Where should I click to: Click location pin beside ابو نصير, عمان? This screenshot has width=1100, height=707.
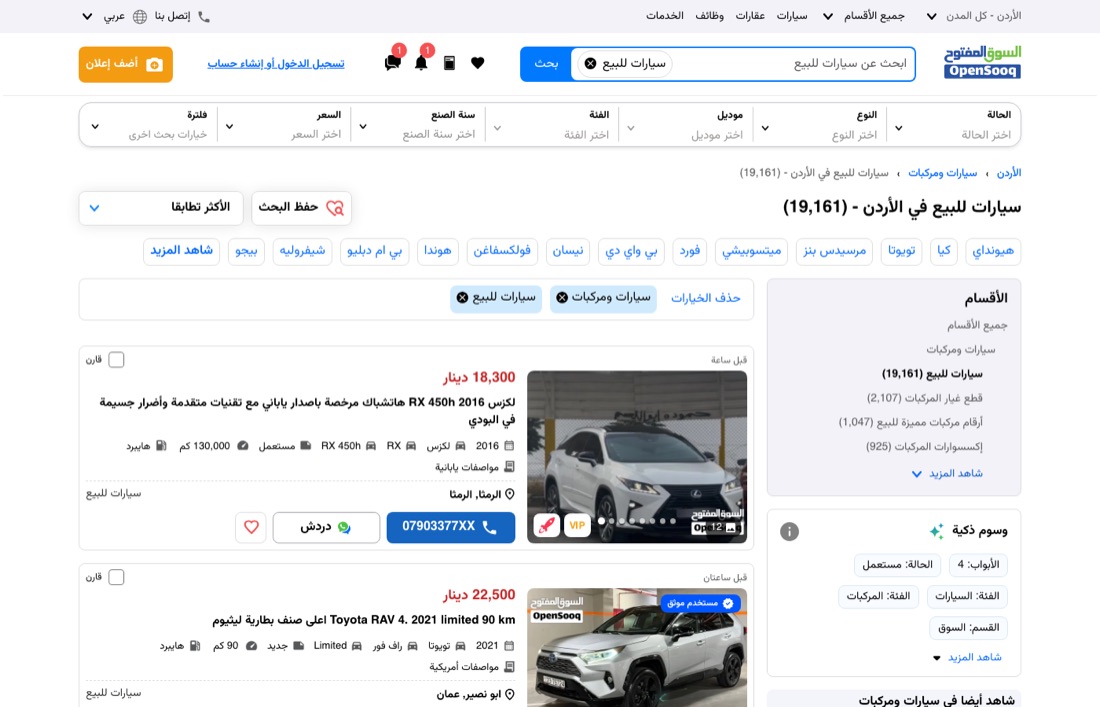coord(510,694)
